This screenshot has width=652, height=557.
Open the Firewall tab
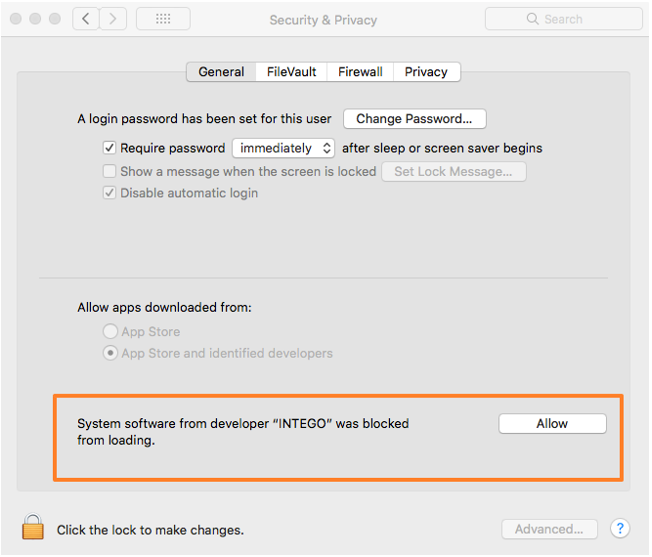click(x=360, y=72)
